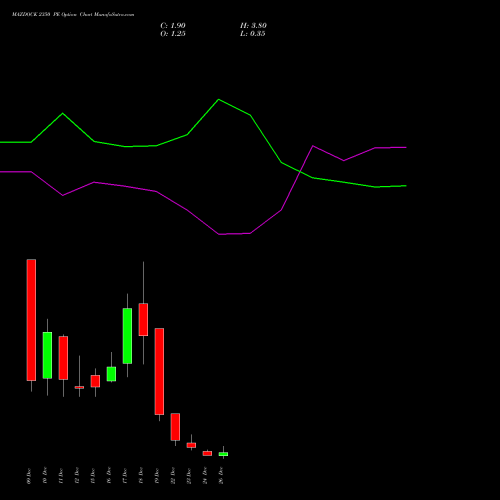Select the tall red candle for 09 Dec

tap(31, 320)
